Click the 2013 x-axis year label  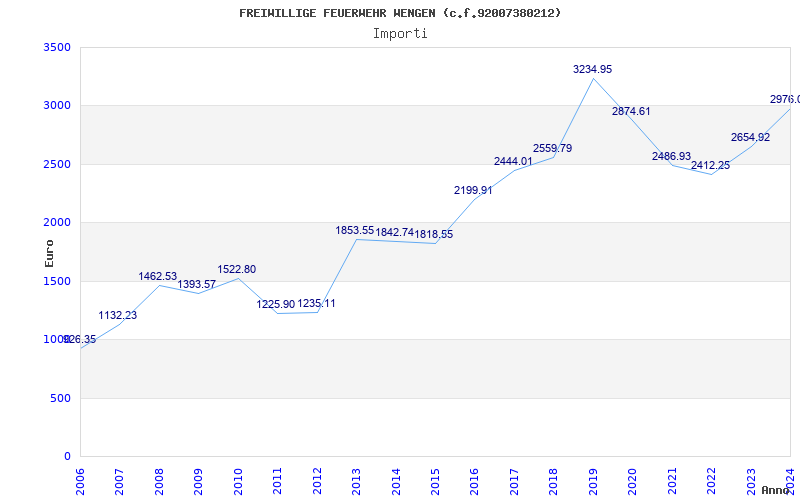coord(357,480)
